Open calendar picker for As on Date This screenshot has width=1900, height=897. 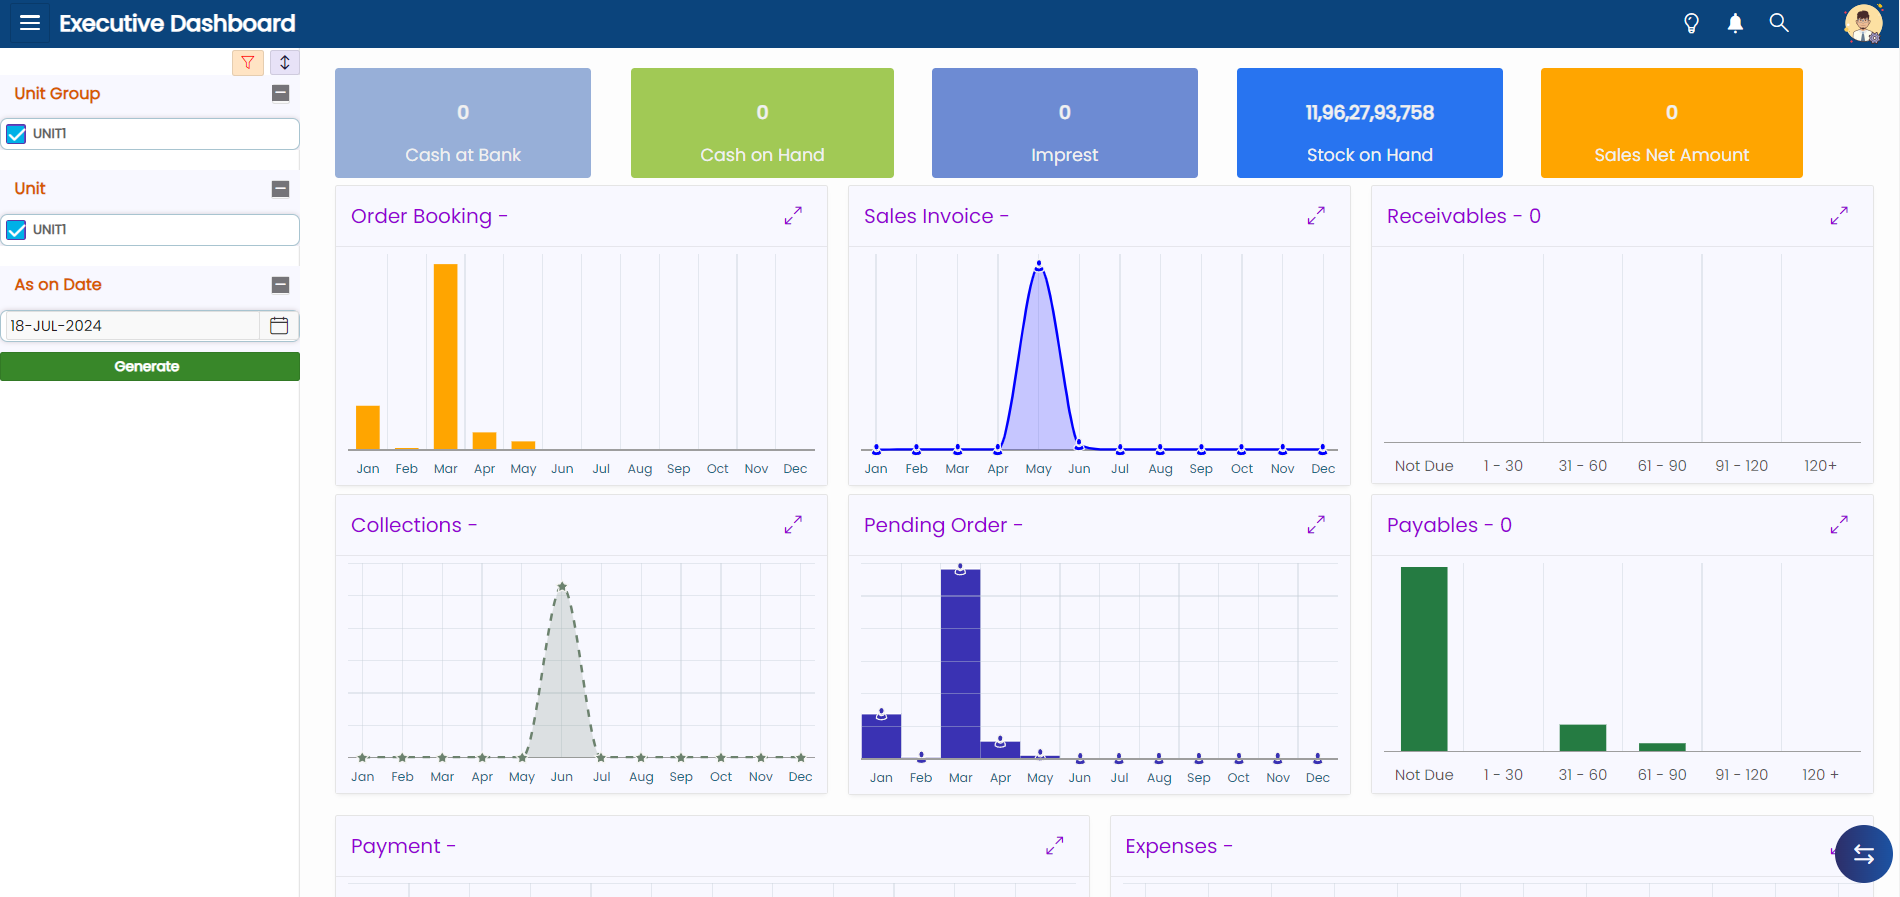click(x=279, y=326)
